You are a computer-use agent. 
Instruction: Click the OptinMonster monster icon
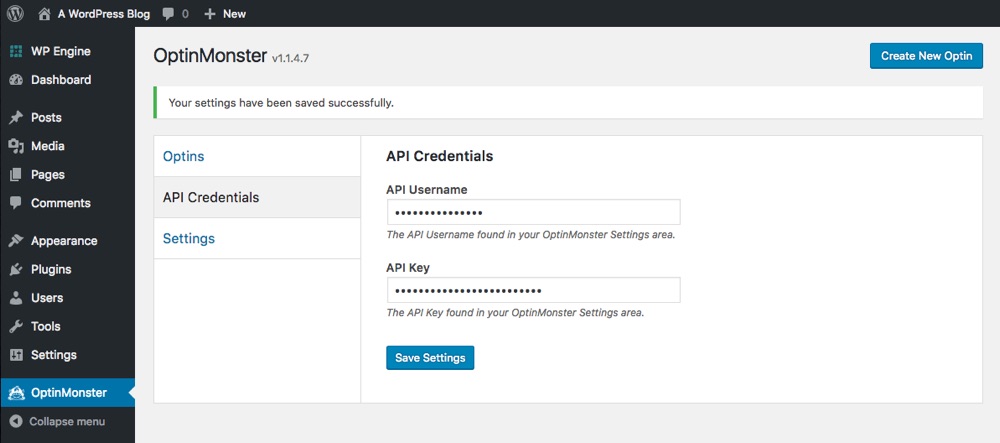point(16,393)
